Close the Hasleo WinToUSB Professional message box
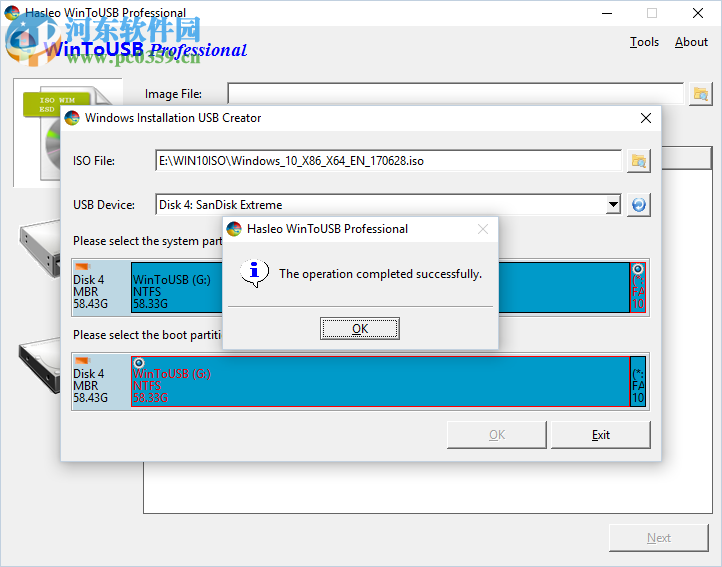 click(483, 229)
